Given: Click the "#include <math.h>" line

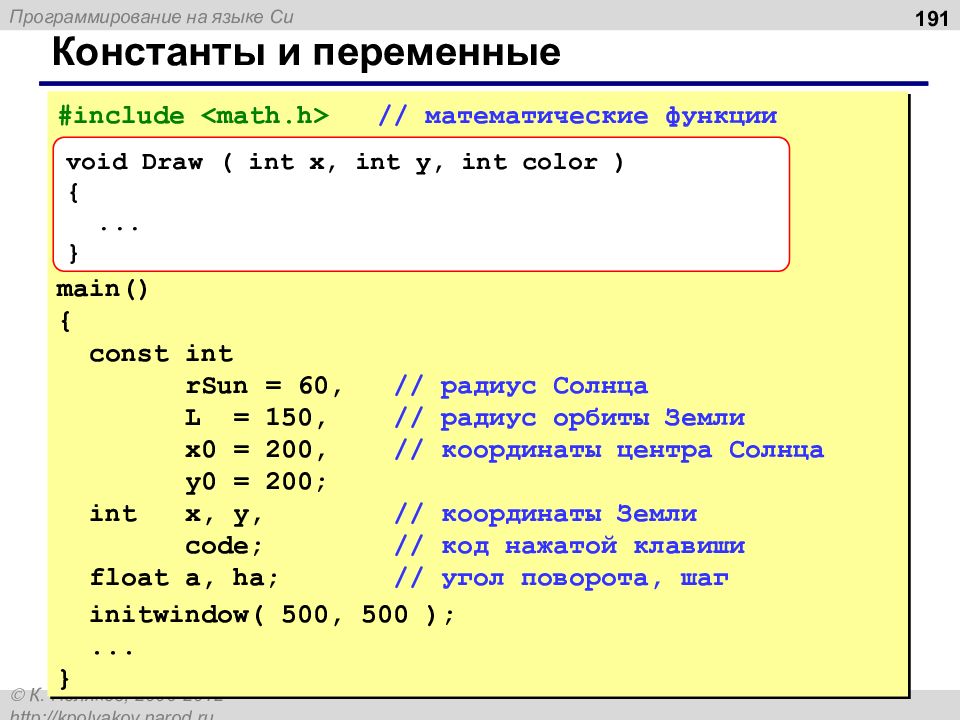Looking at the screenshot, I should click(x=193, y=116).
